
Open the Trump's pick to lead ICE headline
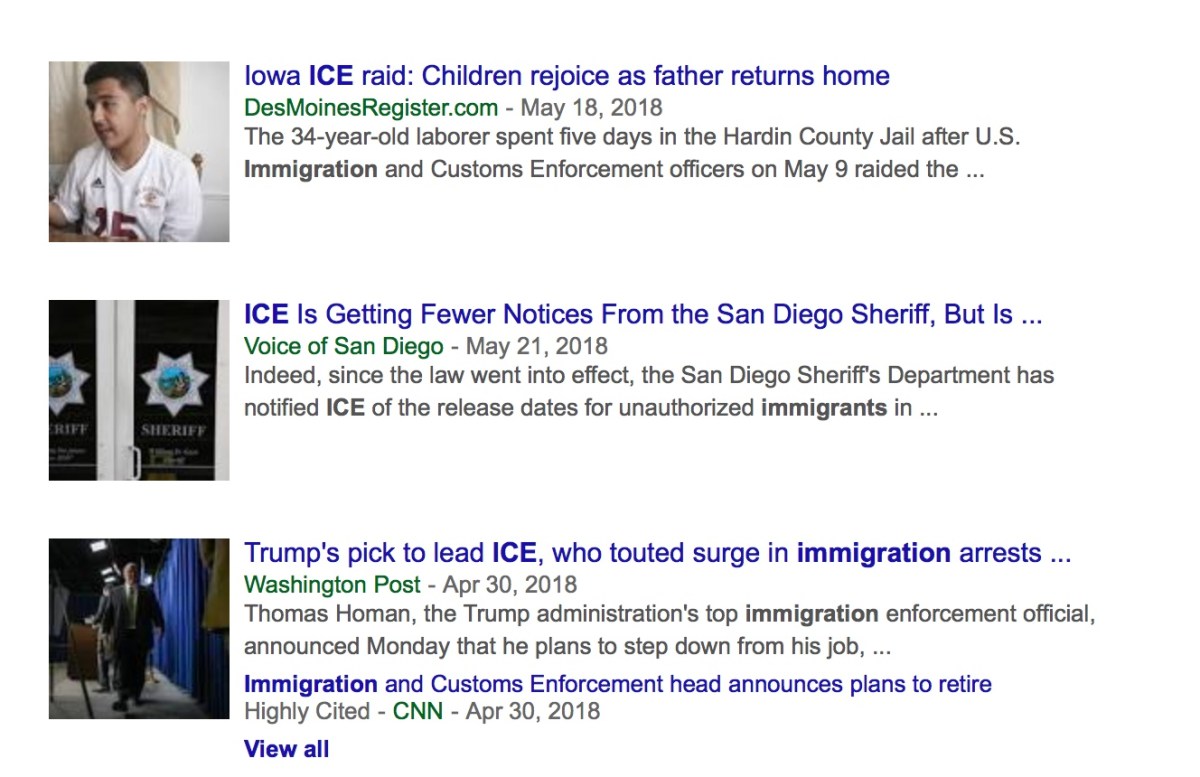(657, 553)
